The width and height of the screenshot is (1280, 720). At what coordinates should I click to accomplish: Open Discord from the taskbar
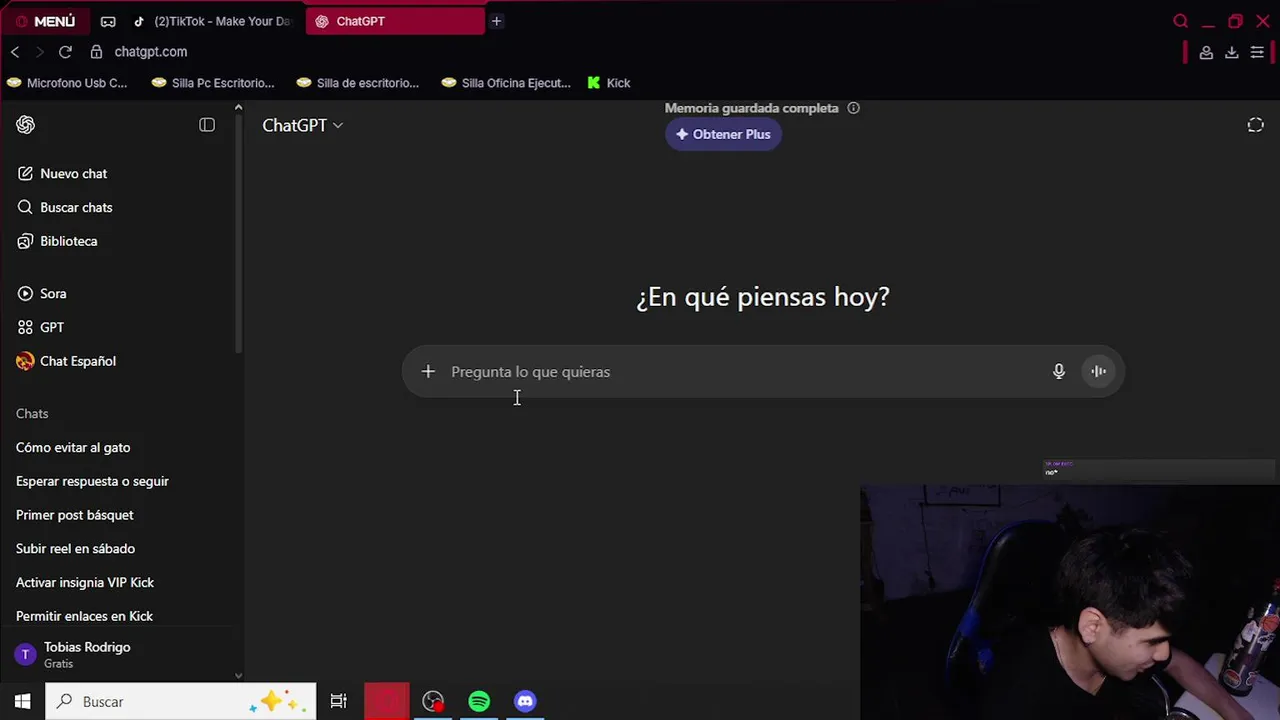pos(525,702)
